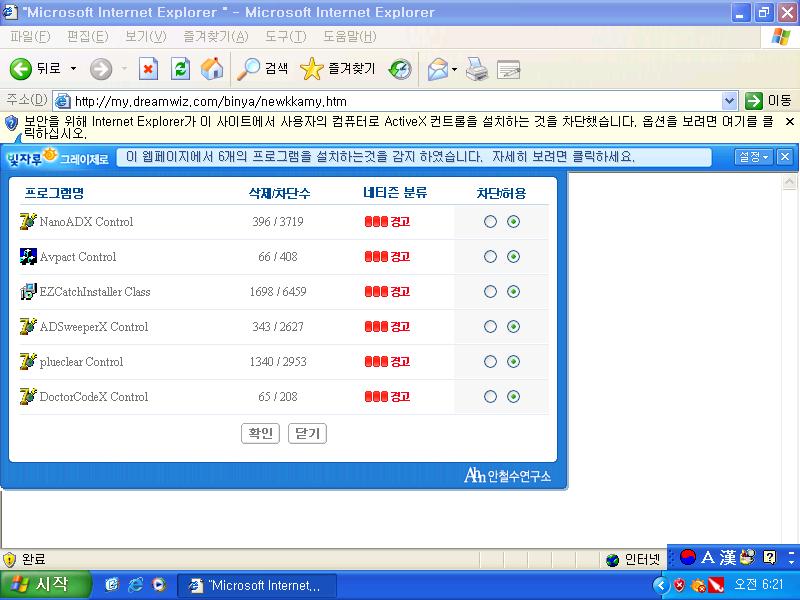Stop page loading with the red X icon

148,69
